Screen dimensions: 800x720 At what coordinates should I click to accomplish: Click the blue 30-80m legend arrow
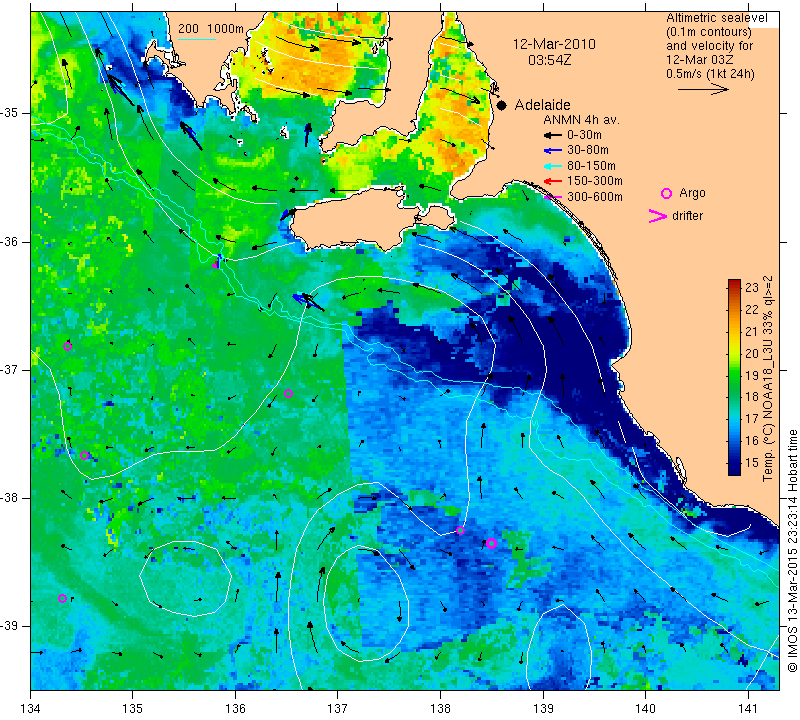(x=553, y=151)
